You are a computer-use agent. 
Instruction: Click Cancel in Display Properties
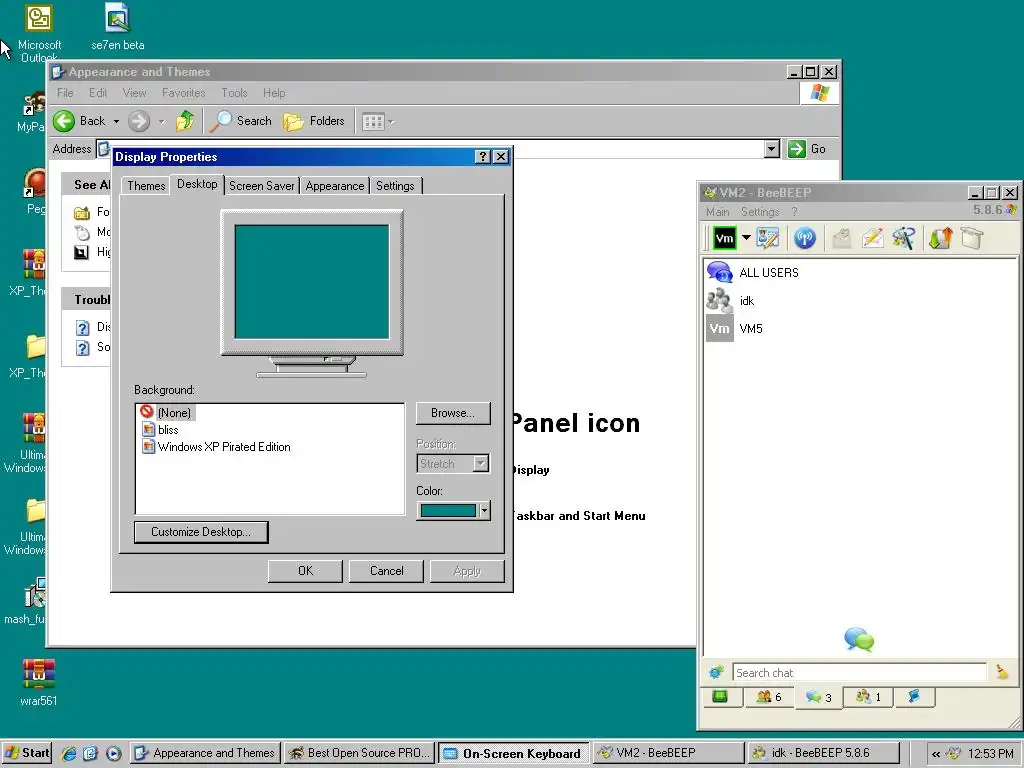[387, 571]
